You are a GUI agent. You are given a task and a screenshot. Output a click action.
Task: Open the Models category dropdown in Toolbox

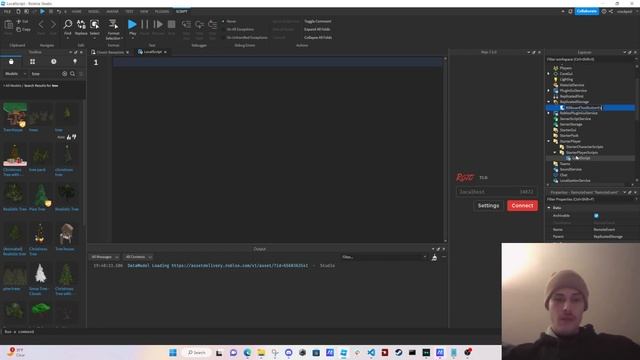15,74
